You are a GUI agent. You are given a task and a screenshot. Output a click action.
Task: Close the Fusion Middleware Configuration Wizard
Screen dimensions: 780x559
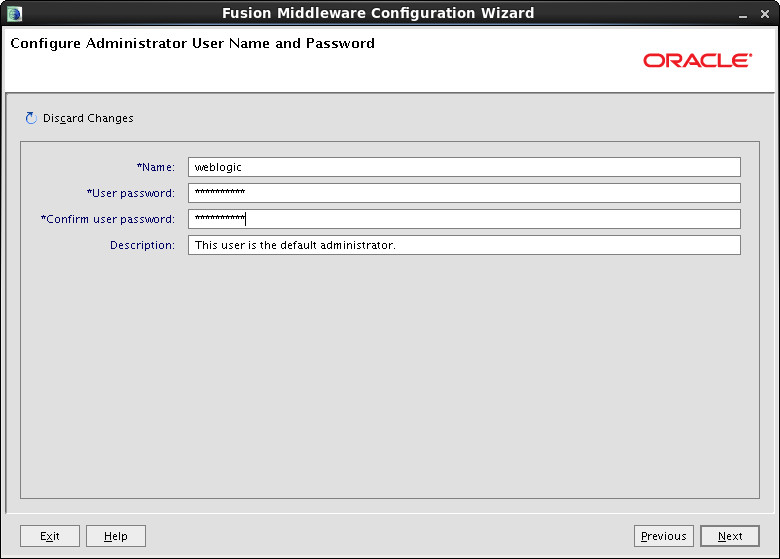pyautogui.click(x=765, y=14)
